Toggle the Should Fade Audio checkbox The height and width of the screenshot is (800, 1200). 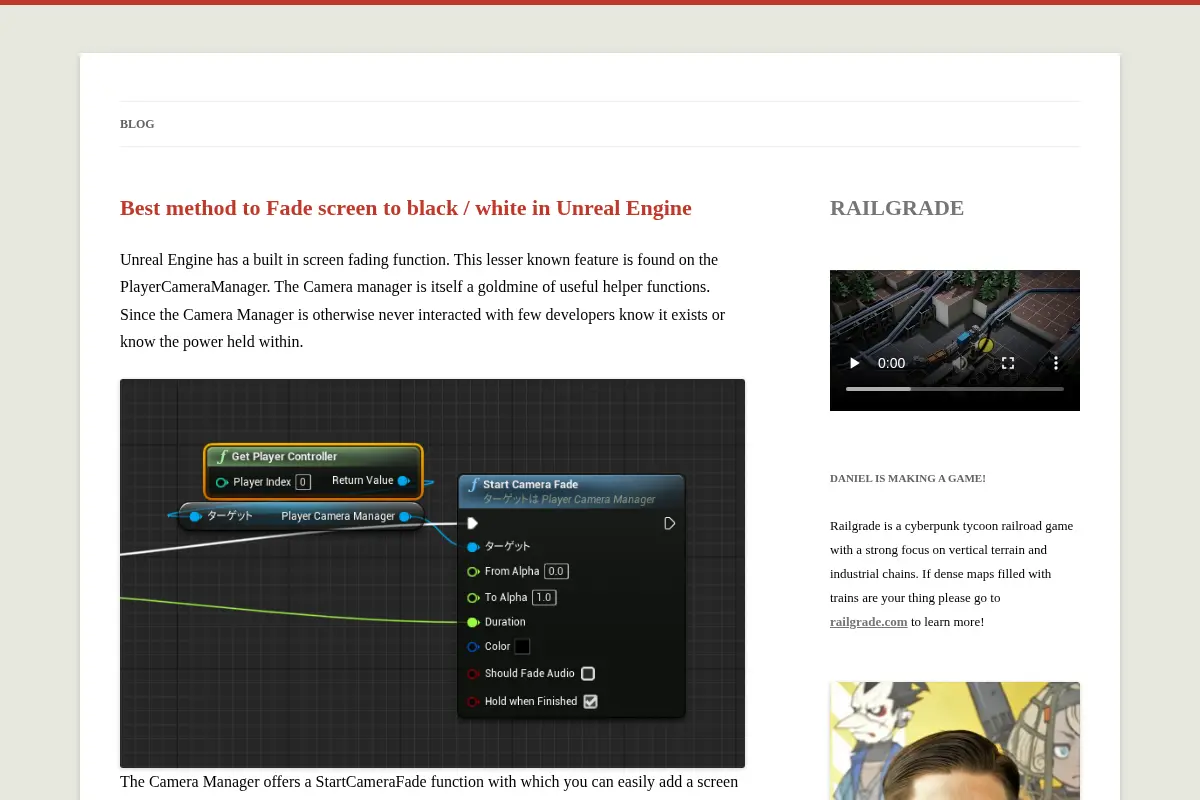pyautogui.click(x=588, y=674)
